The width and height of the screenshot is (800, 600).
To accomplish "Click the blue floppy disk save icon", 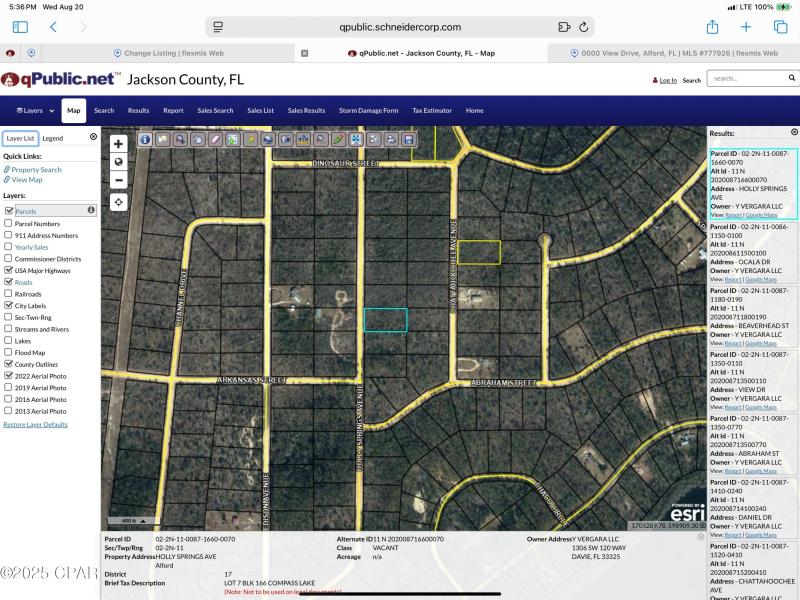I will pos(408,139).
